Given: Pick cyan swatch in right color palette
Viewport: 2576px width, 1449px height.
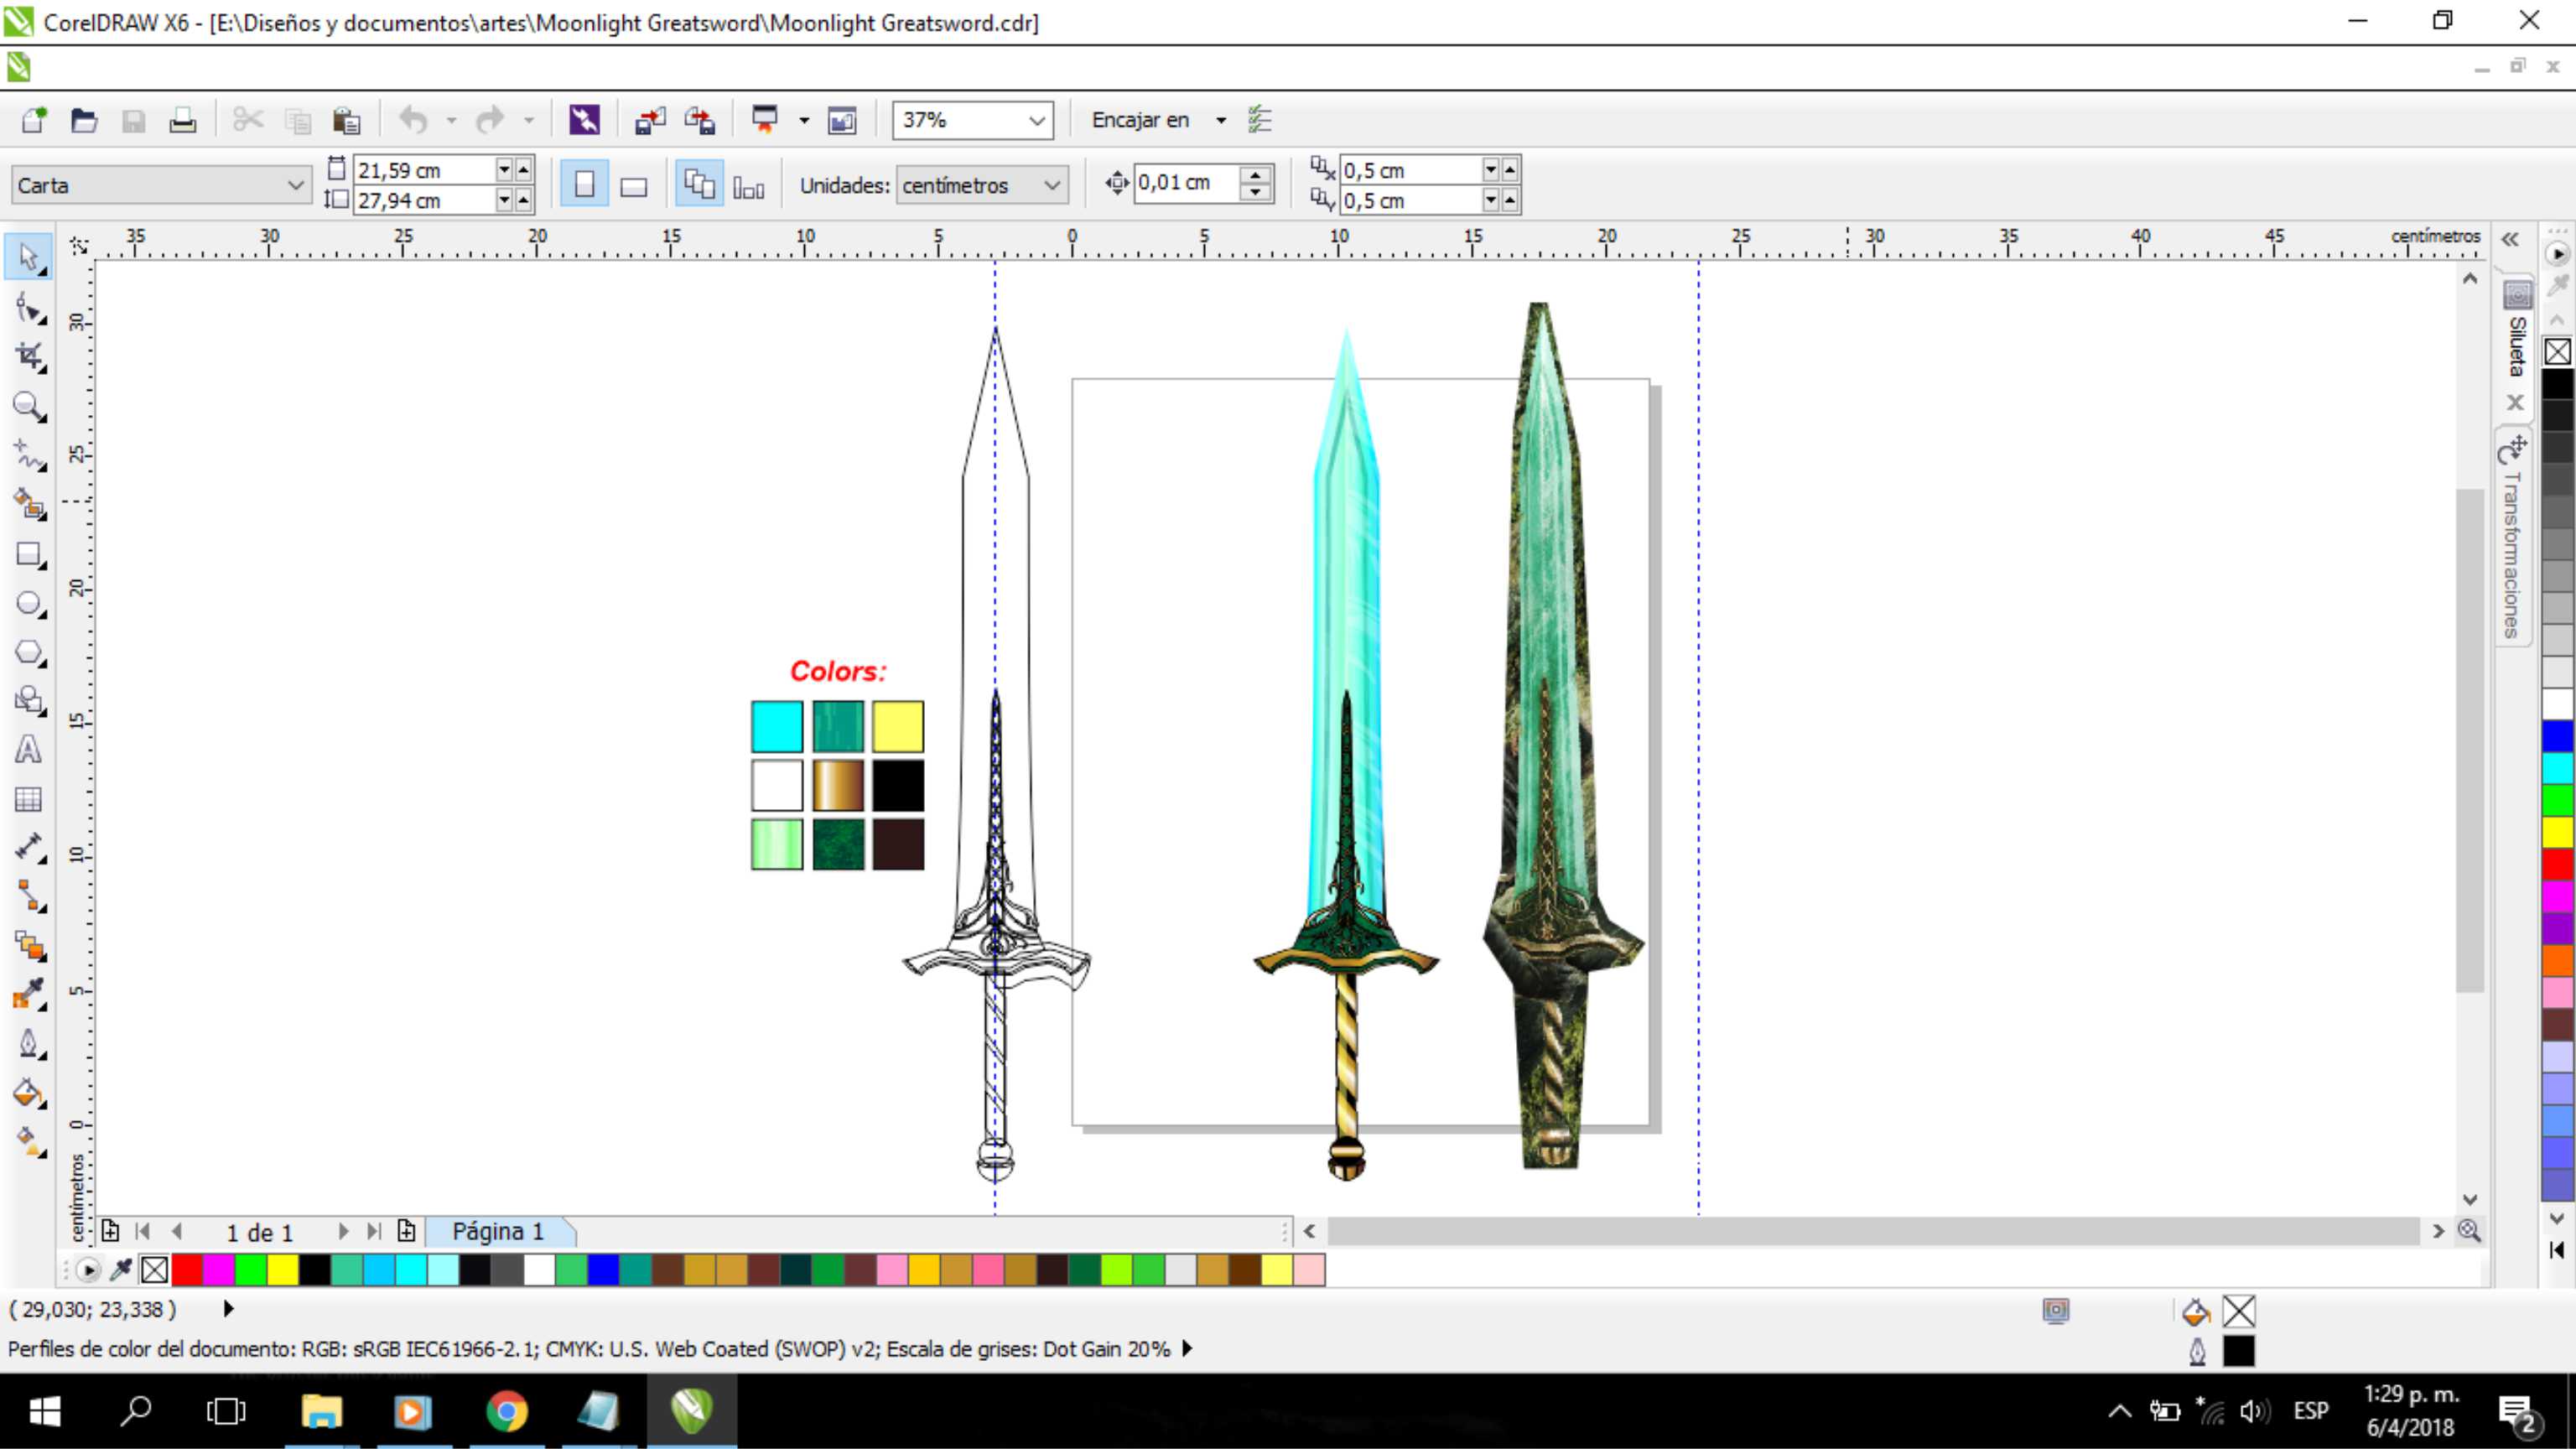Looking at the screenshot, I should coord(2557,768).
